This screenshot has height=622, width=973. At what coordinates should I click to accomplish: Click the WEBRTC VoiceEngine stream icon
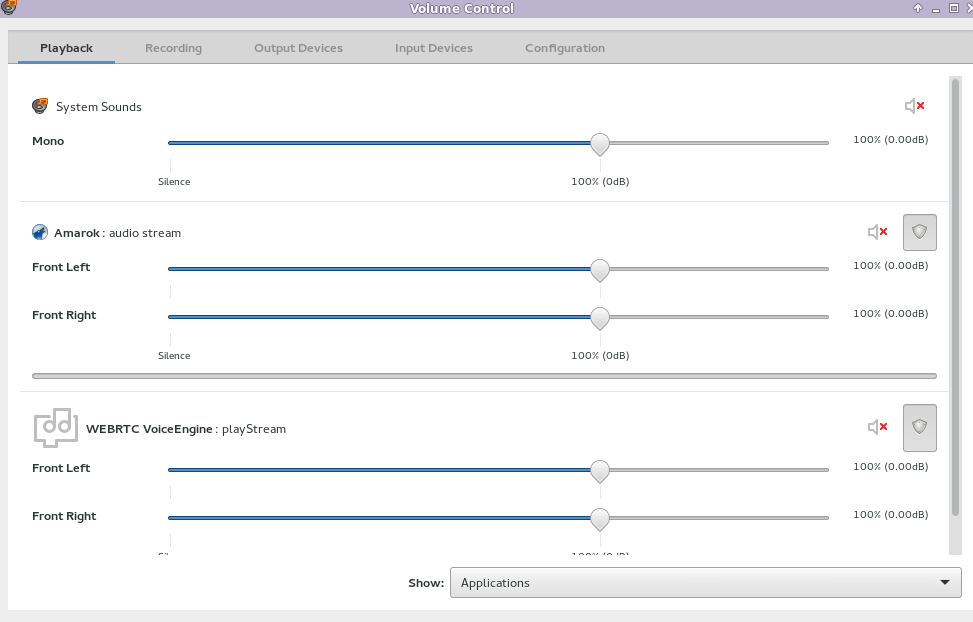55,427
